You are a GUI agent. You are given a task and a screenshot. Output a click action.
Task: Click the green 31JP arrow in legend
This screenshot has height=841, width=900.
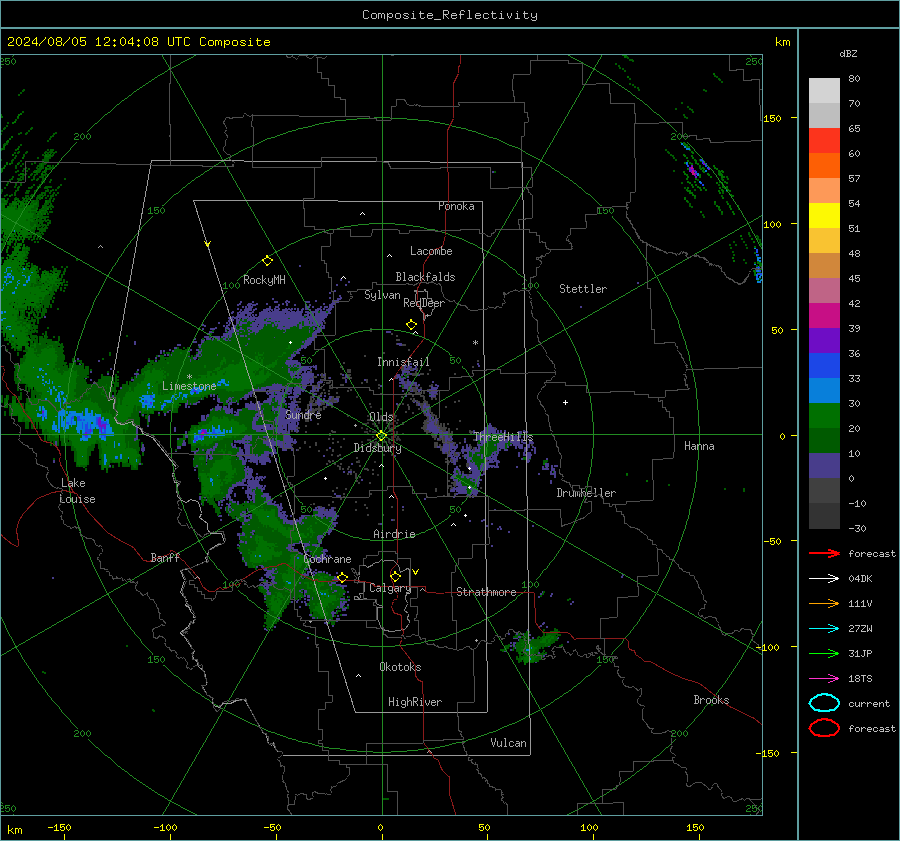824,653
